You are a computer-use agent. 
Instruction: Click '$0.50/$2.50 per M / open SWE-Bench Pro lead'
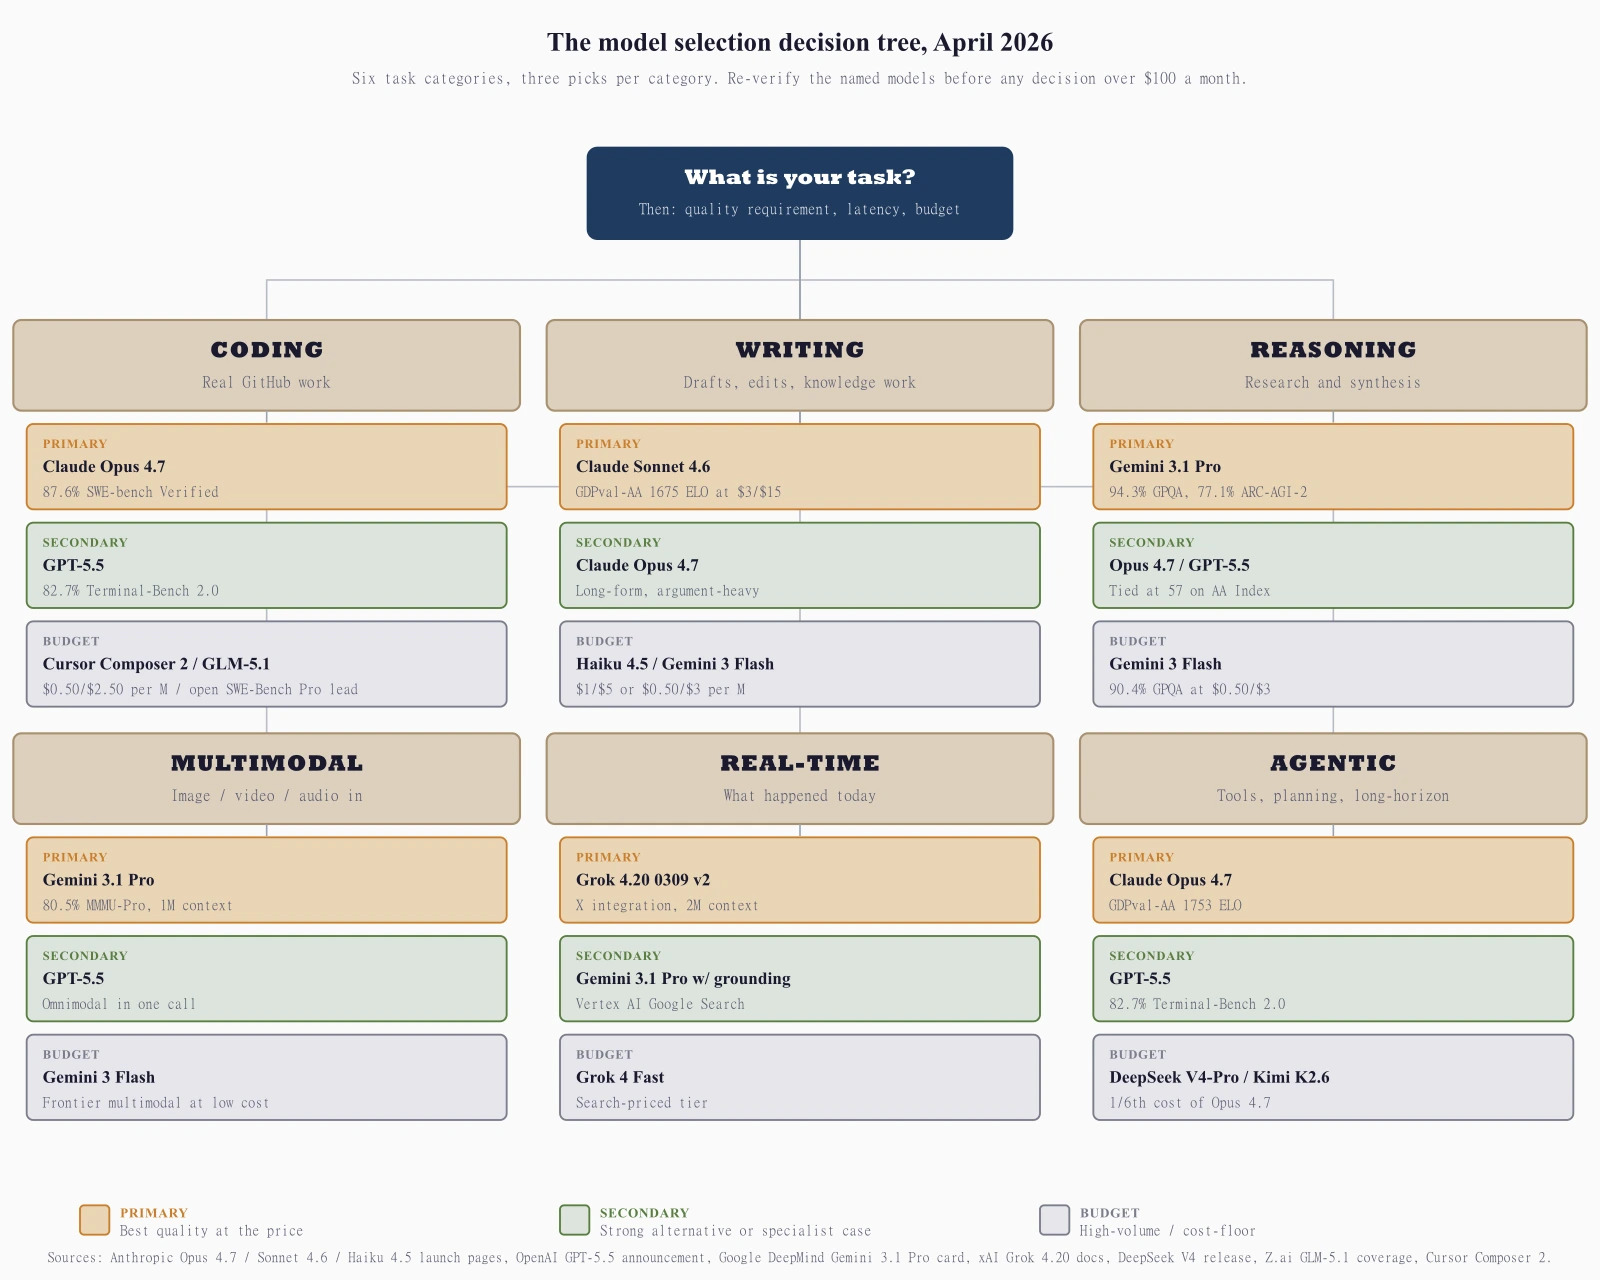(200, 689)
